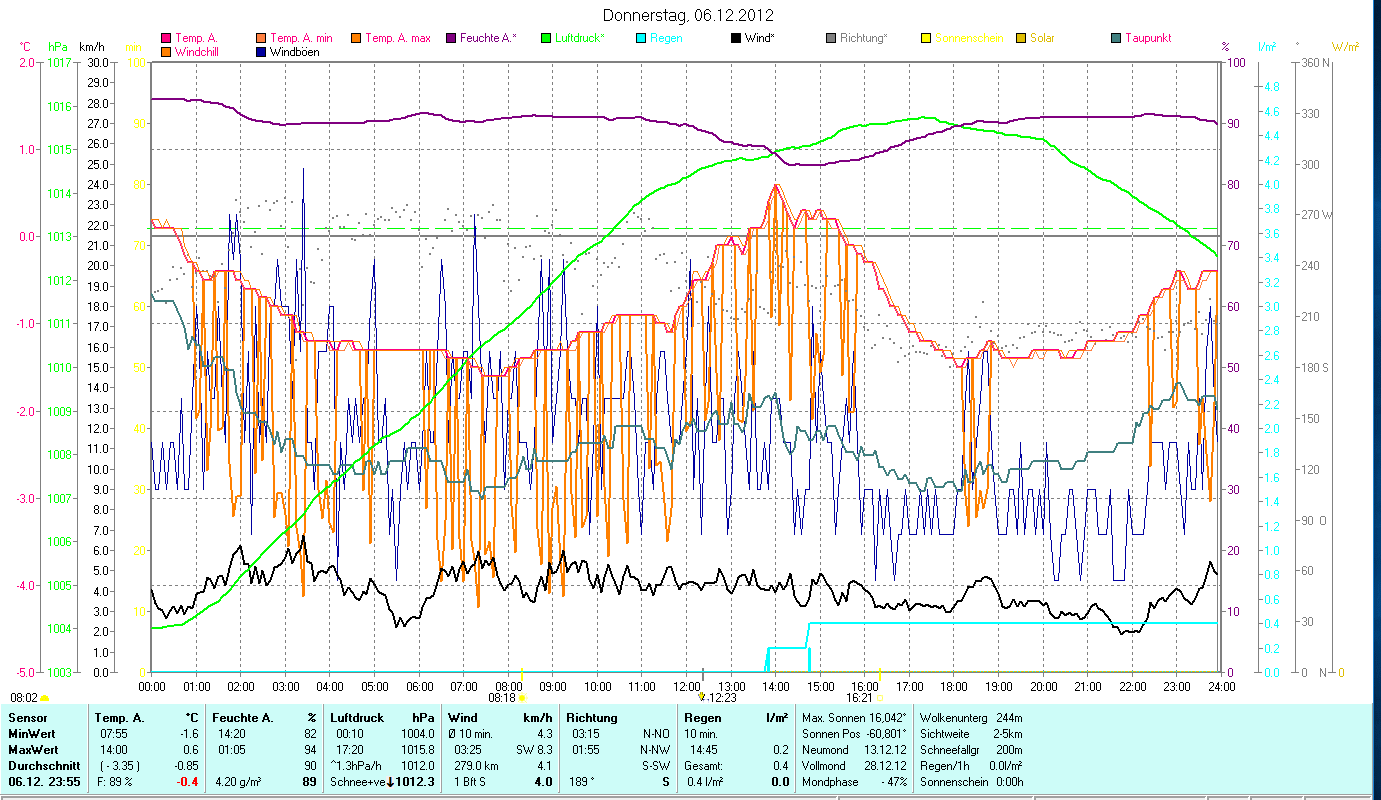Click the sun icon next to 08:02

click(x=45, y=698)
